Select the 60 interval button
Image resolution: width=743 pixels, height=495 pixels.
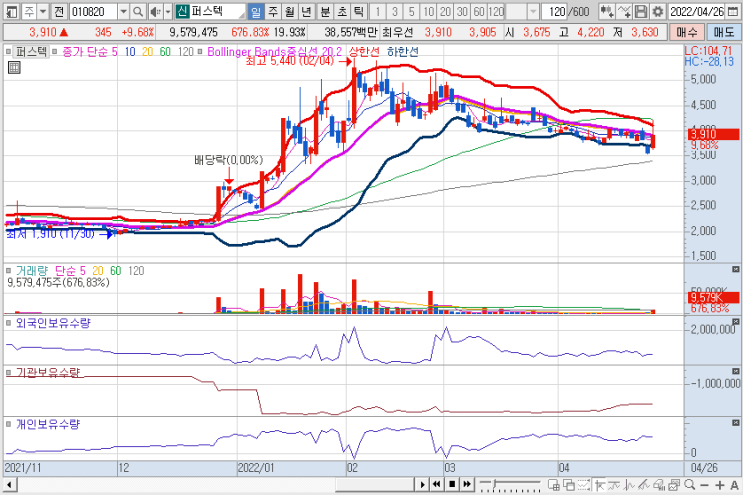[479, 11]
